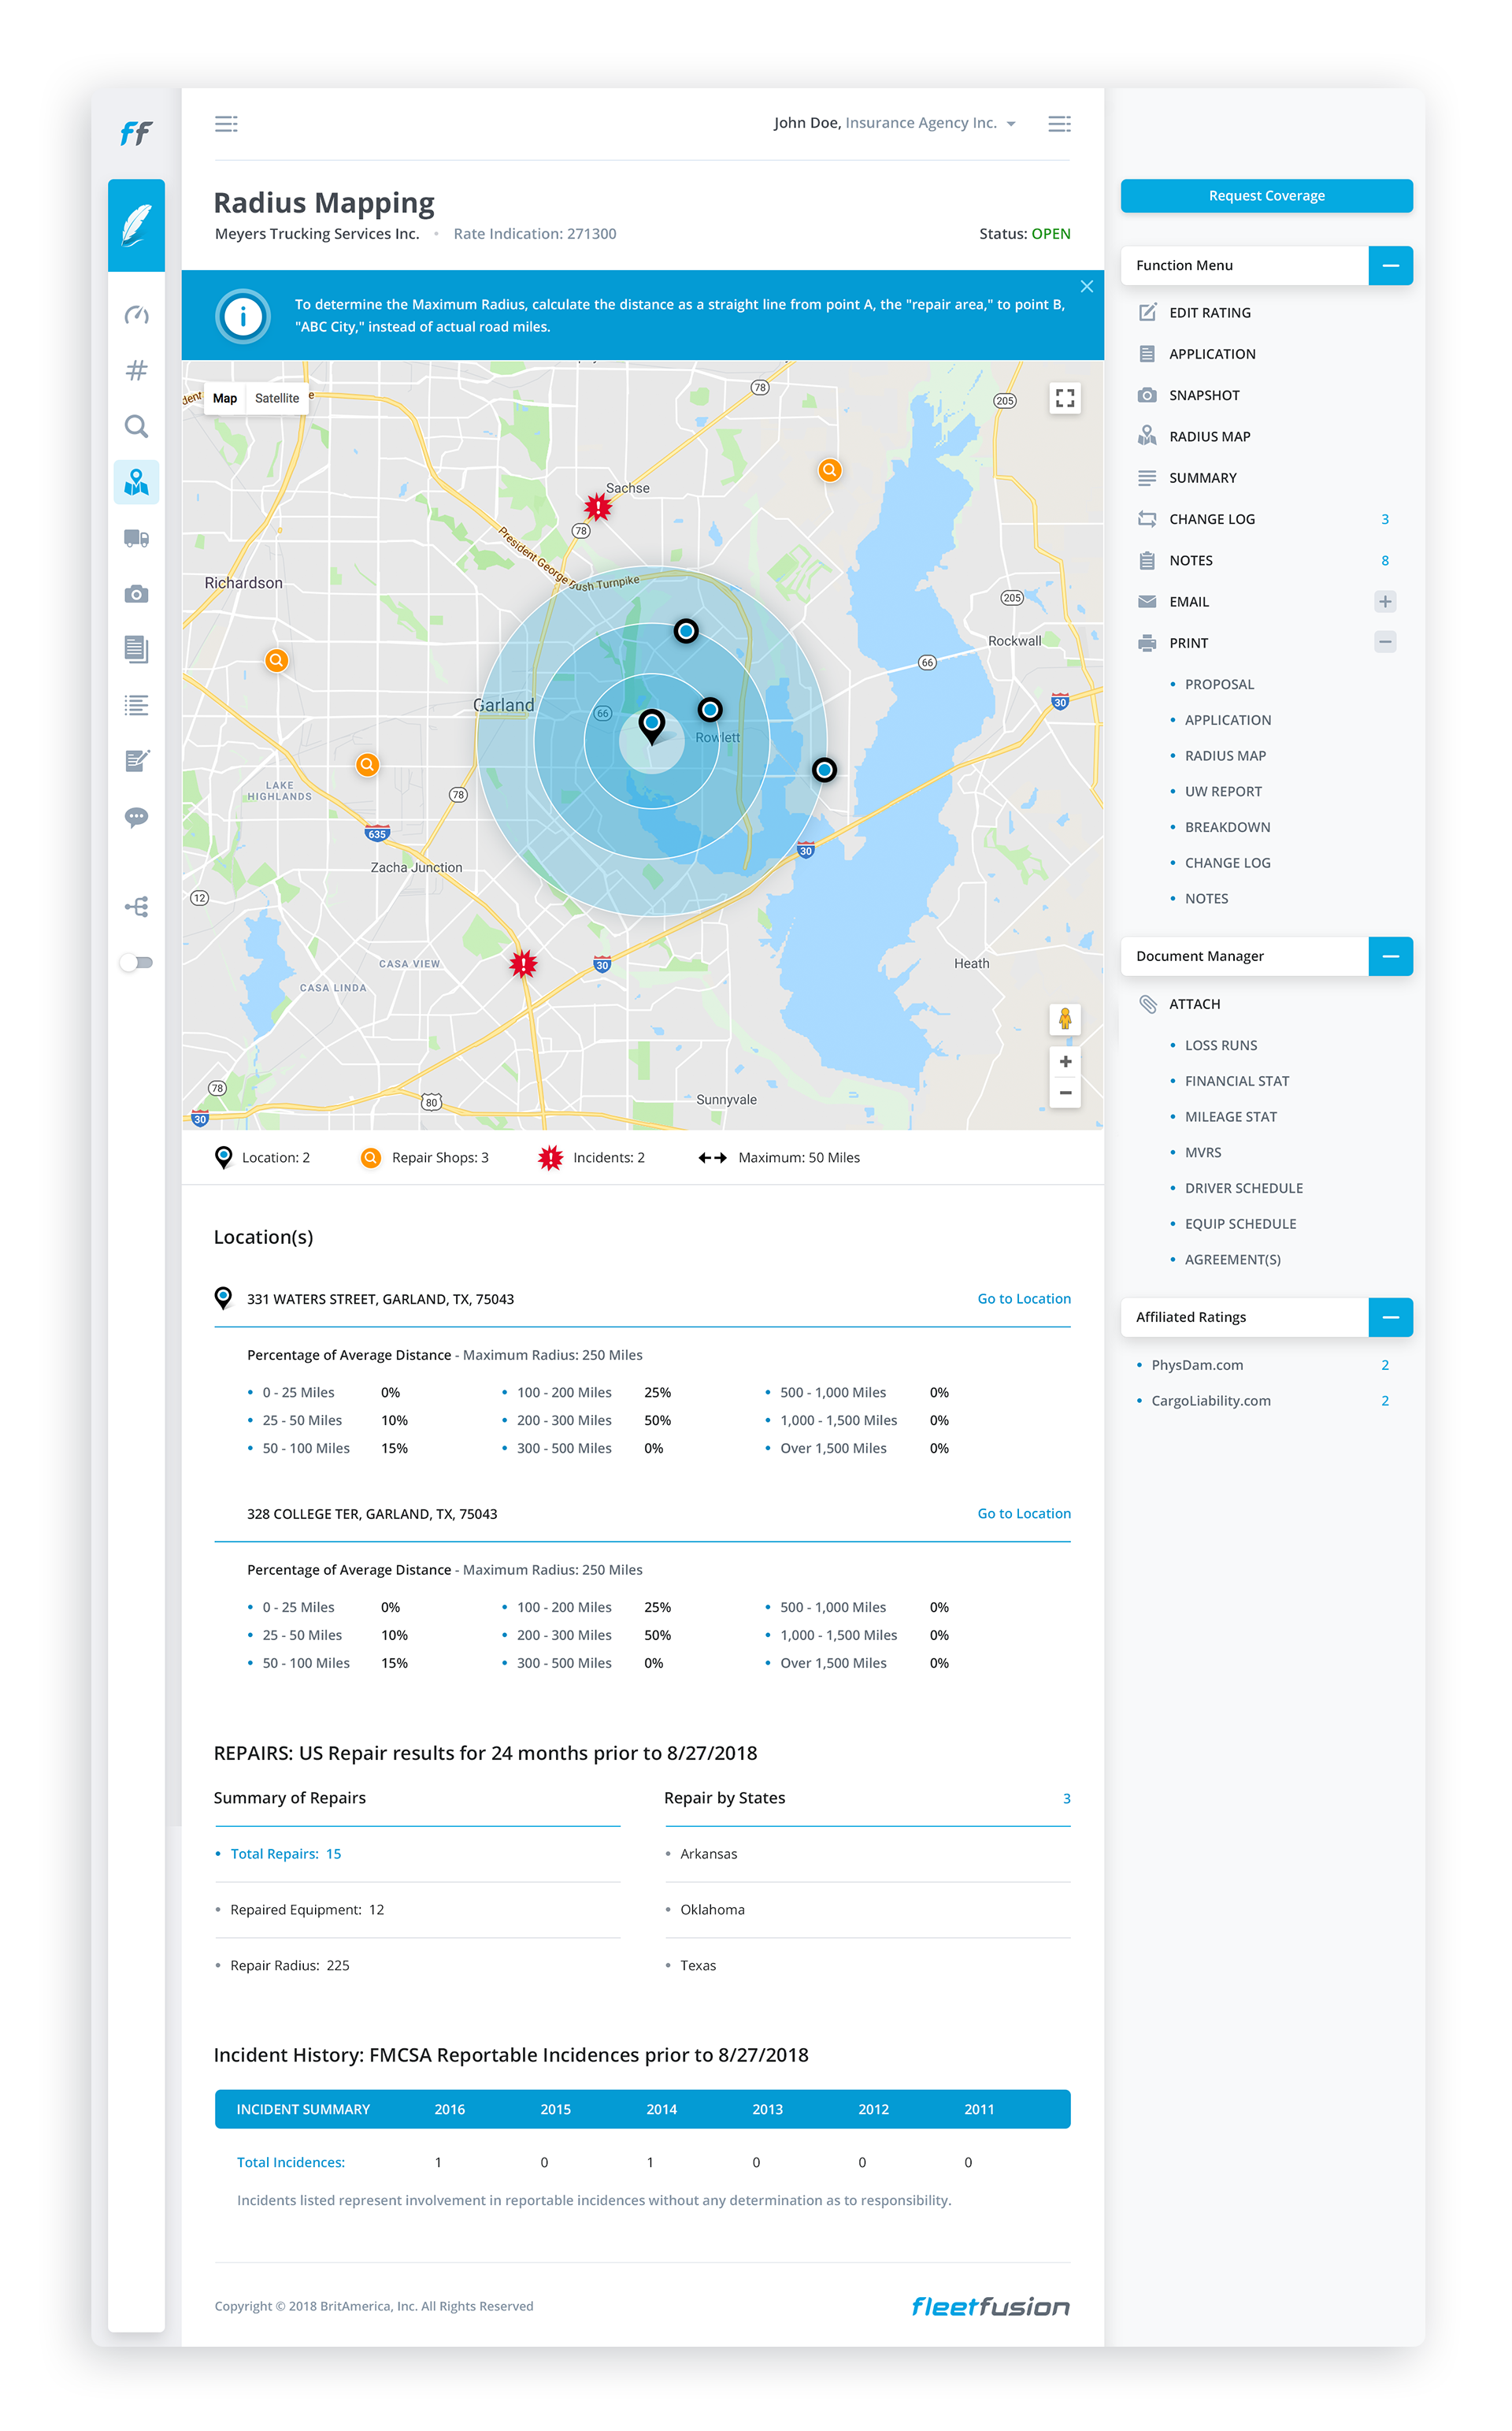Image resolution: width=1512 pixels, height=2431 pixels.
Task: Zoom in on the map
Action: pyautogui.click(x=1065, y=1062)
